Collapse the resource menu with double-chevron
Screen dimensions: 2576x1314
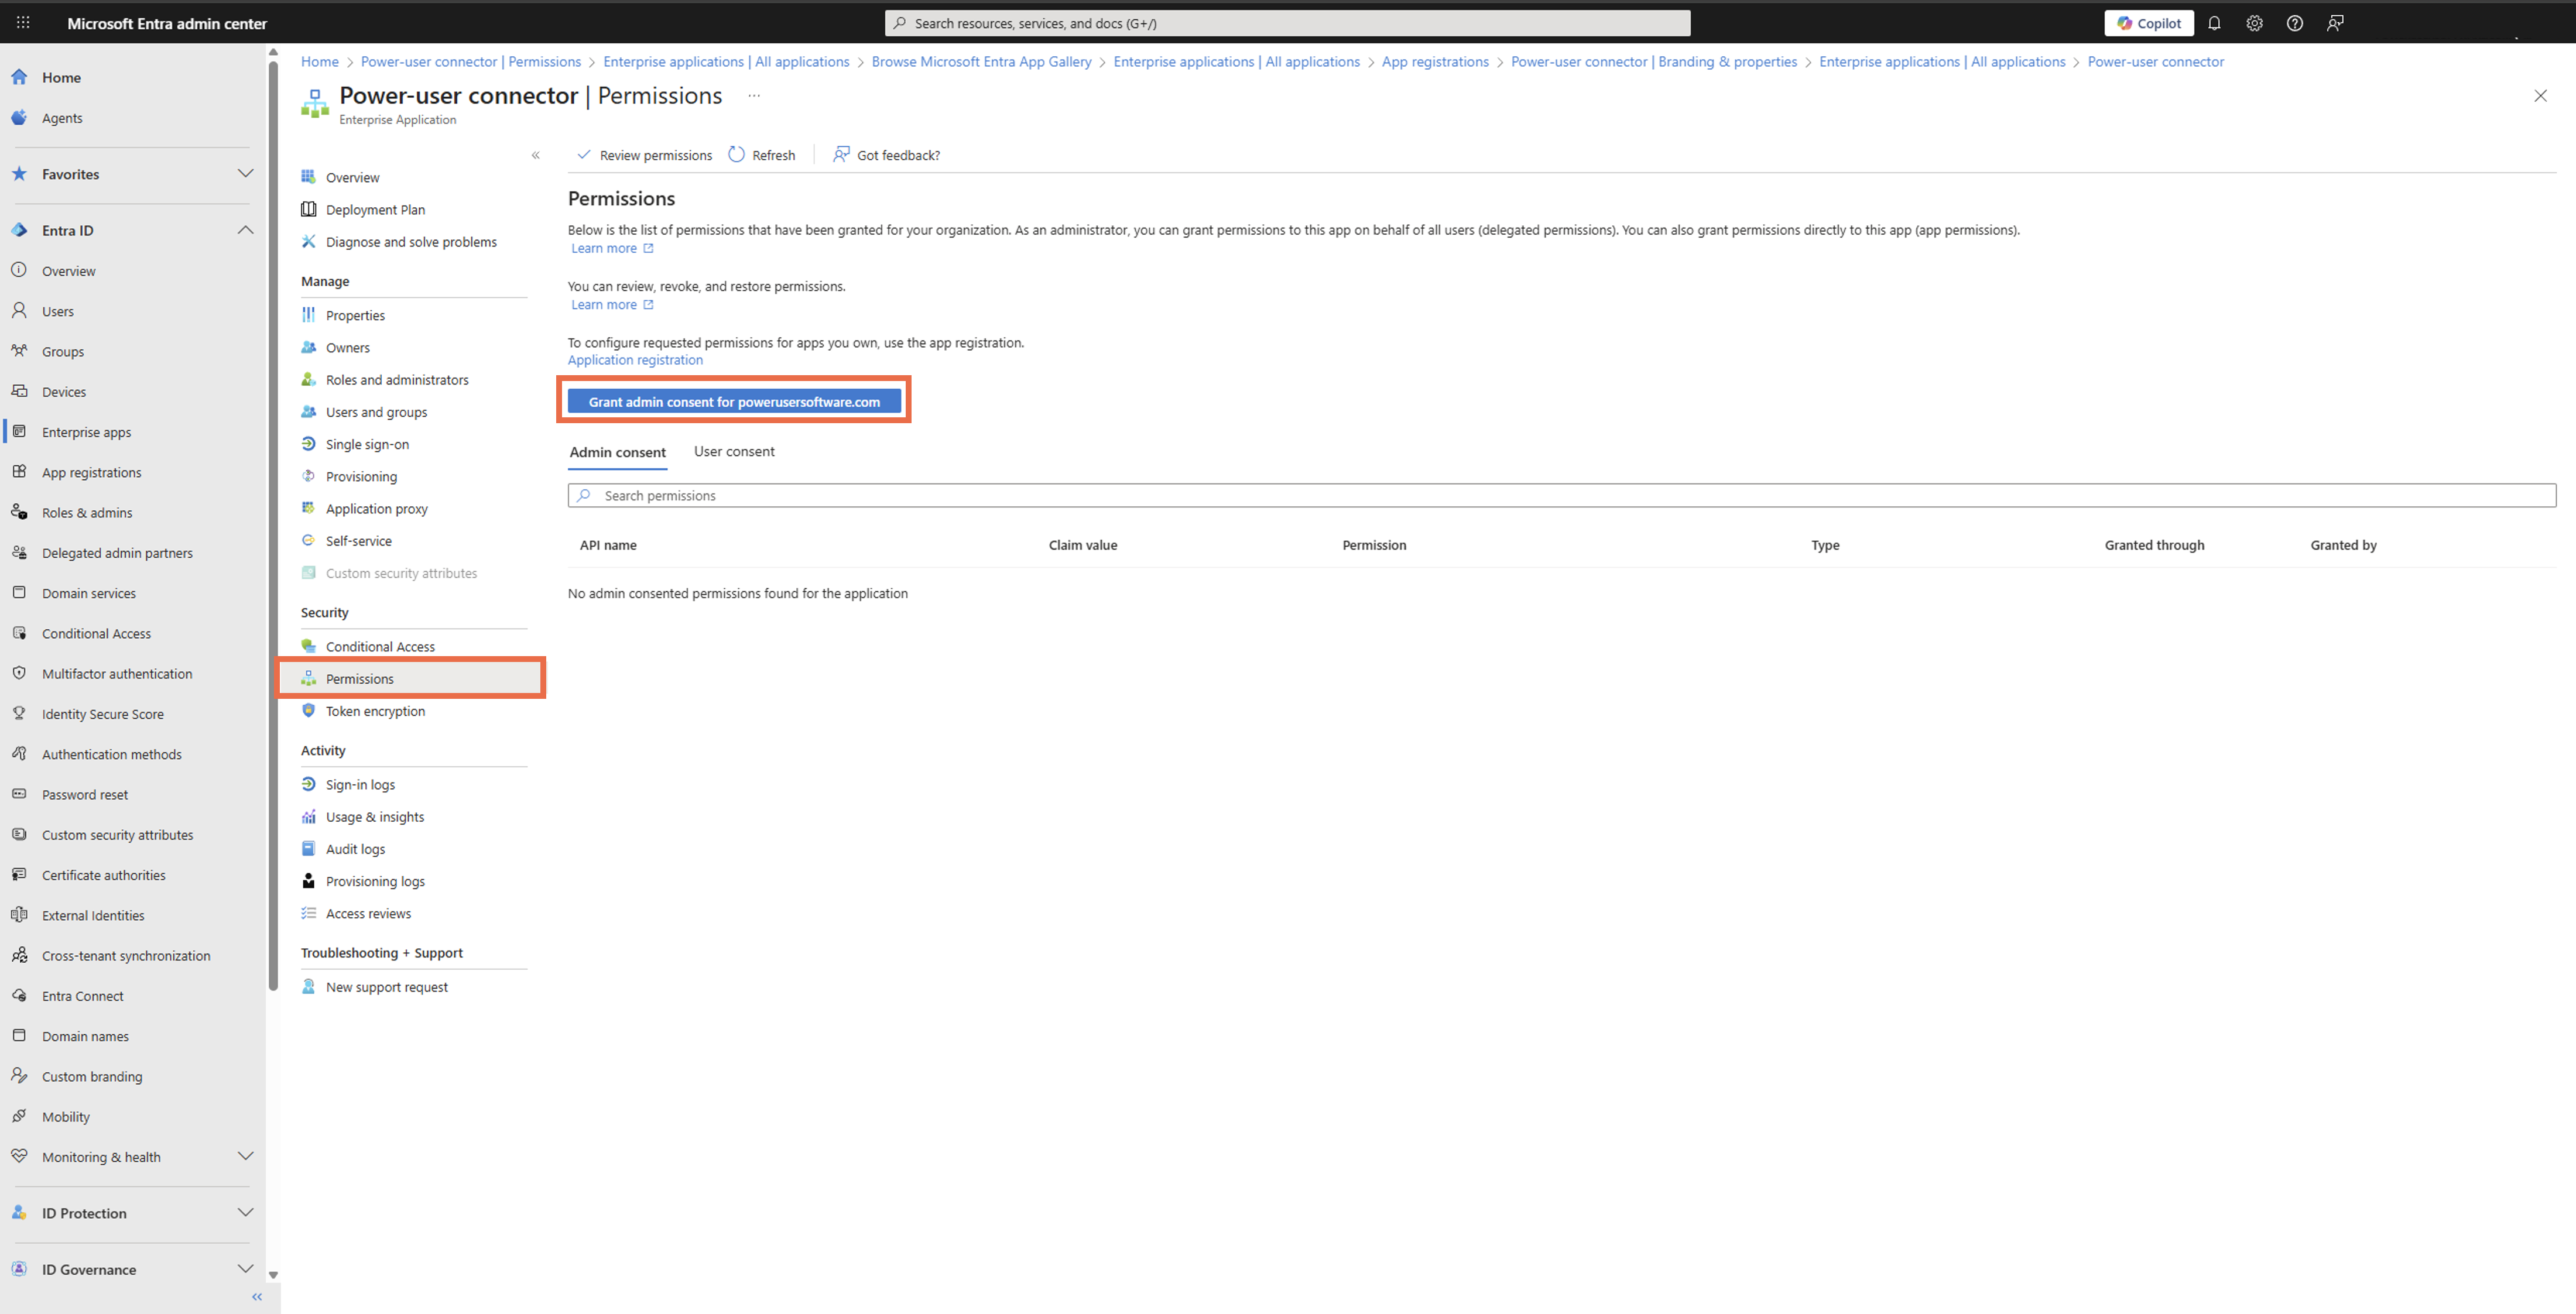point(536,155)
